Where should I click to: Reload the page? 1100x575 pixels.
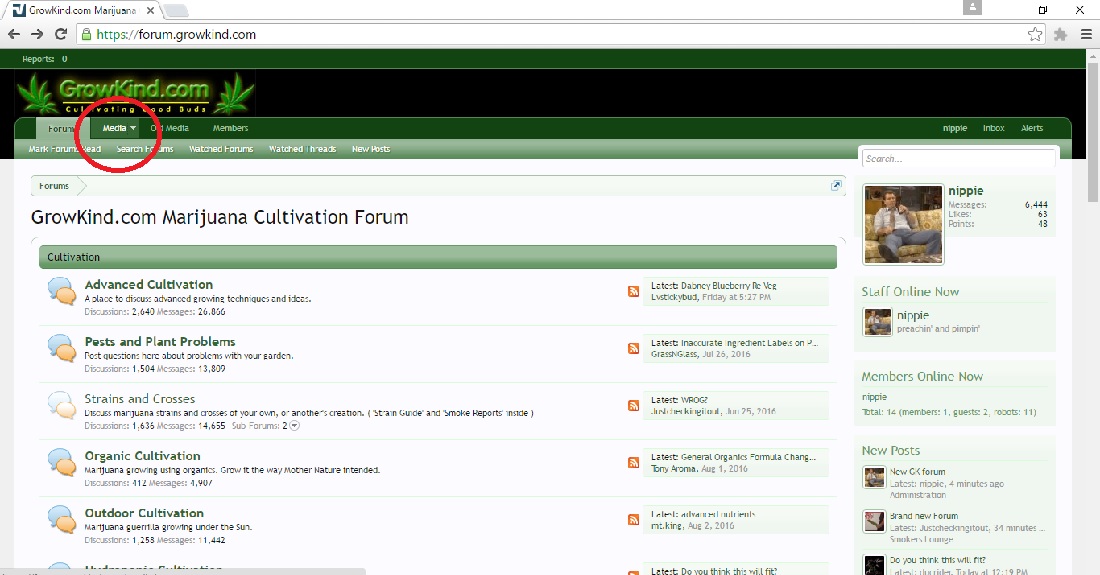[x=61, y=34]
